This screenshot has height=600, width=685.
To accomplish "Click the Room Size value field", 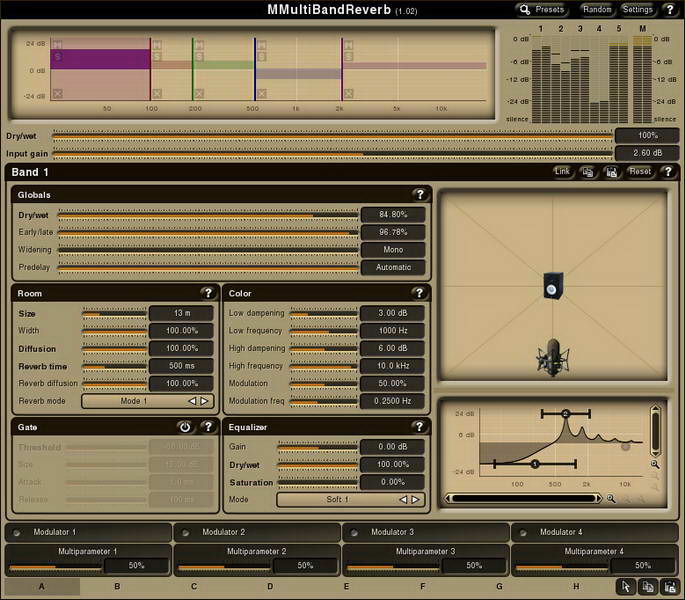I will coord(181,313).
